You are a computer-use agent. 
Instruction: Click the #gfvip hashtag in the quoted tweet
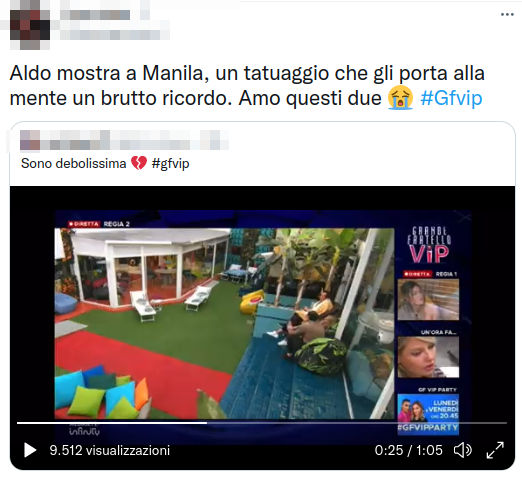tap(170, 164)
